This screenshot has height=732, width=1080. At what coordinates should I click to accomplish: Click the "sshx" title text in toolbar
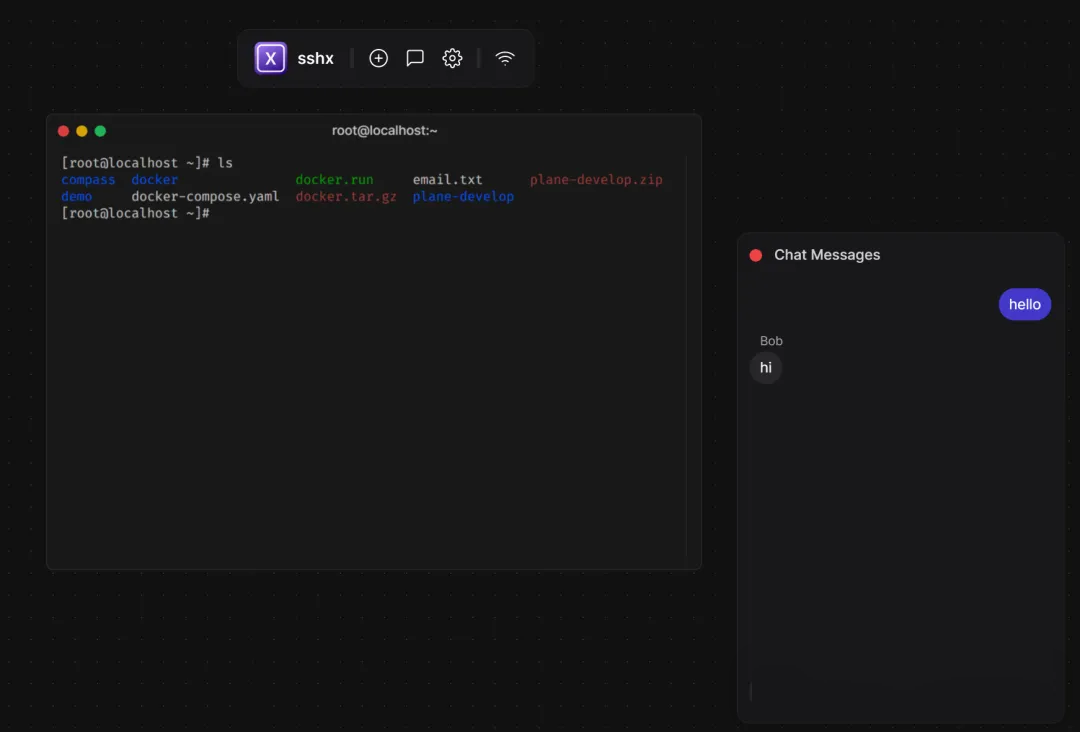tap(315, 59)
